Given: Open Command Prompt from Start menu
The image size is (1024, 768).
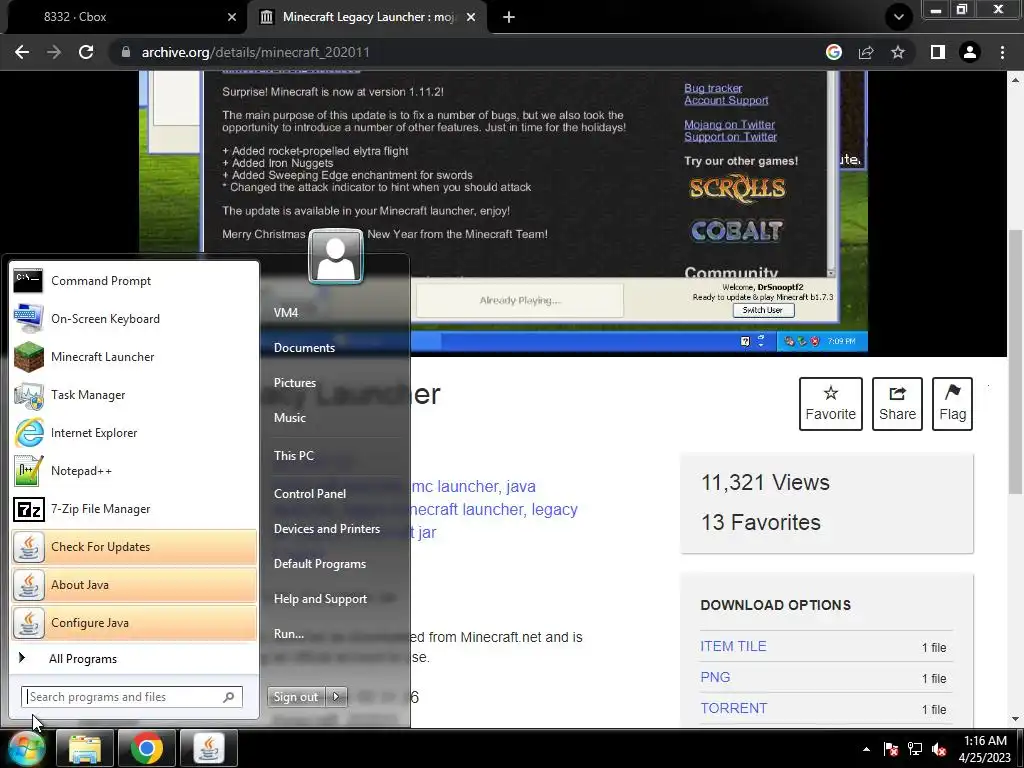Looking at the screenshot, I should point(134,281).
